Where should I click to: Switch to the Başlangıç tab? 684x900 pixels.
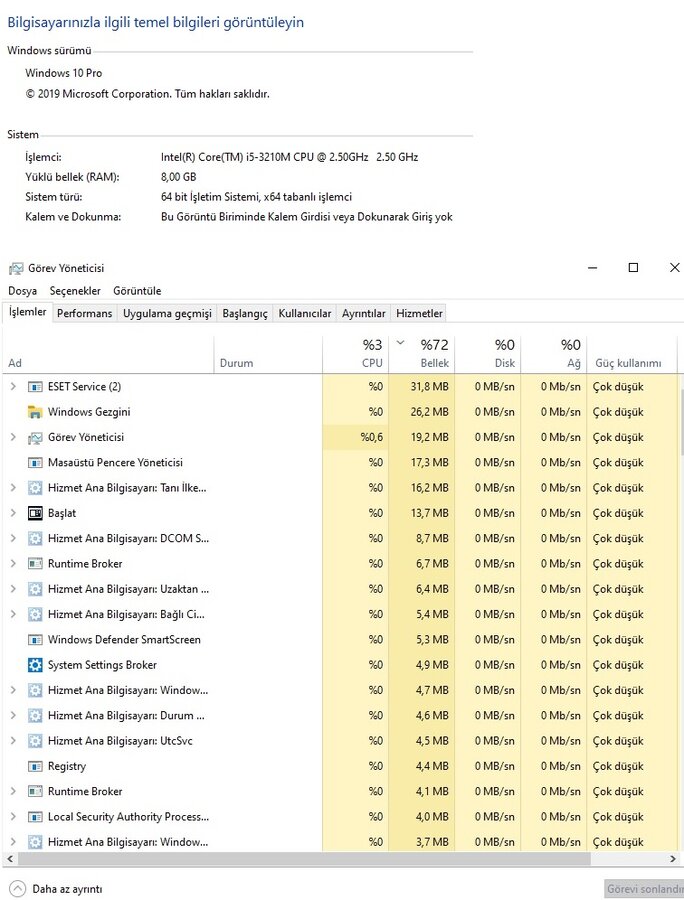[245, 313]
